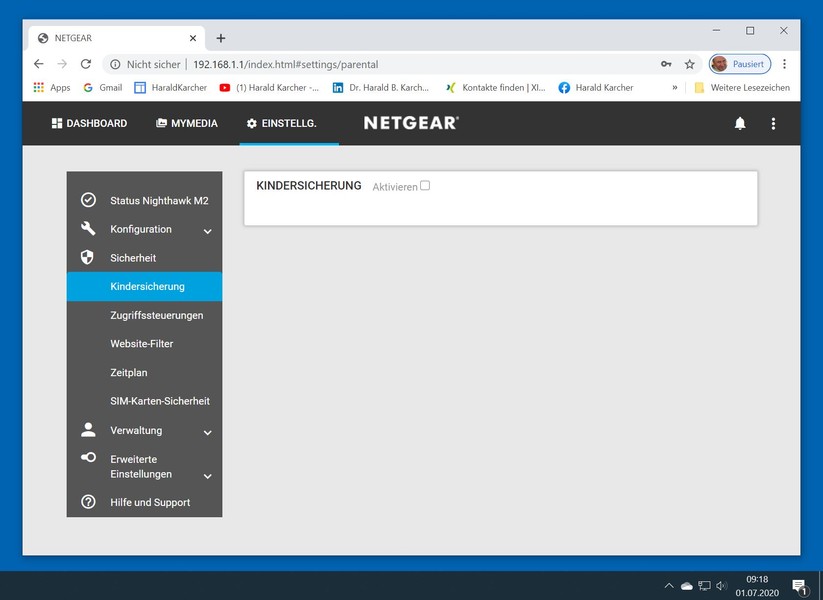823x600 pixels.
Task: Expand the Verwaltung submenu arrow
Action: (207, 432)
